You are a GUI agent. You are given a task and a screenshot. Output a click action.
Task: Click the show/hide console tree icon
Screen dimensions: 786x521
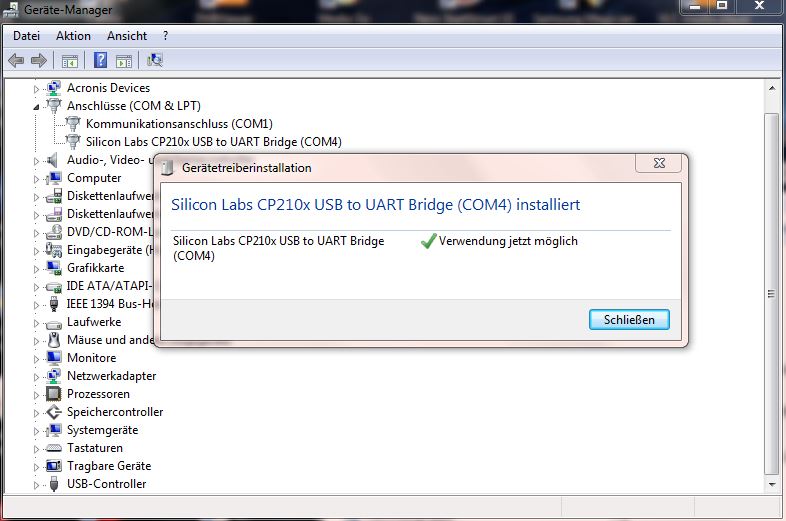70,61
